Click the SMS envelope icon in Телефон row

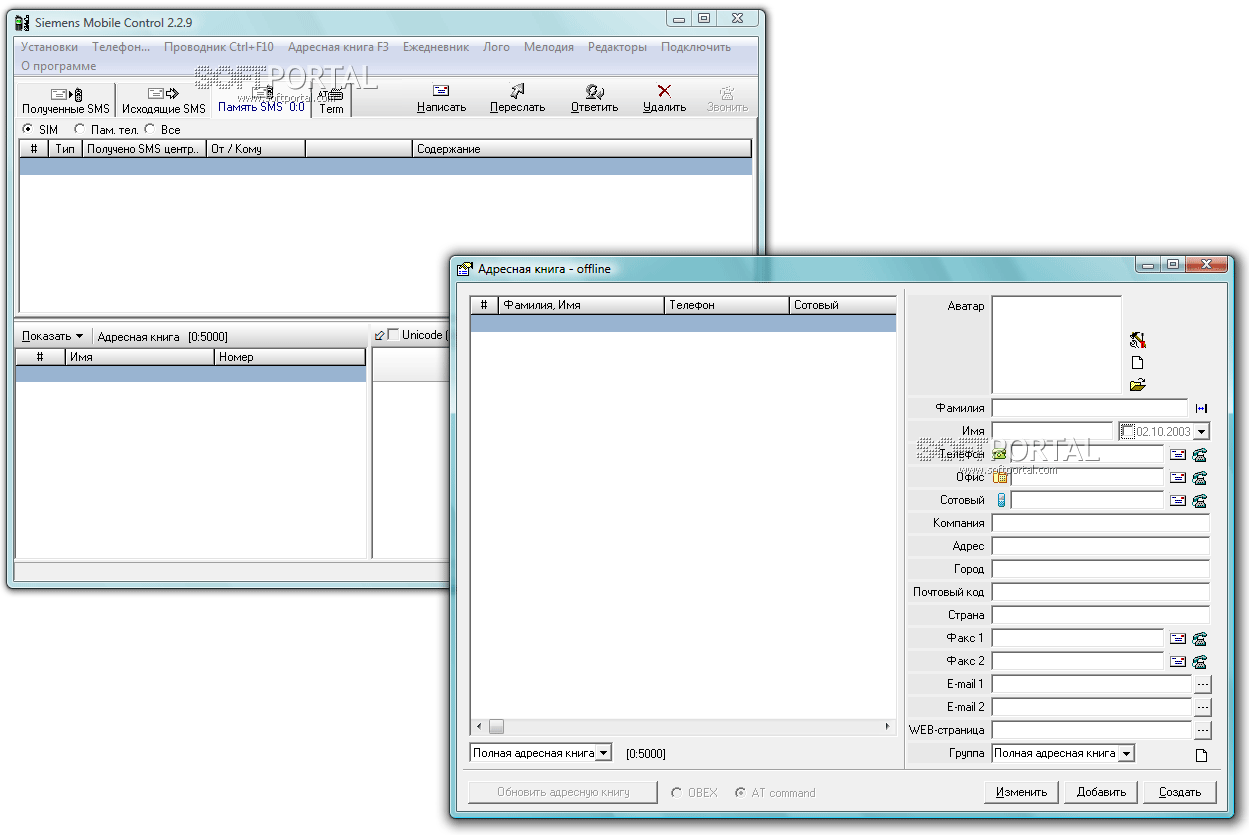(1178, 454)
